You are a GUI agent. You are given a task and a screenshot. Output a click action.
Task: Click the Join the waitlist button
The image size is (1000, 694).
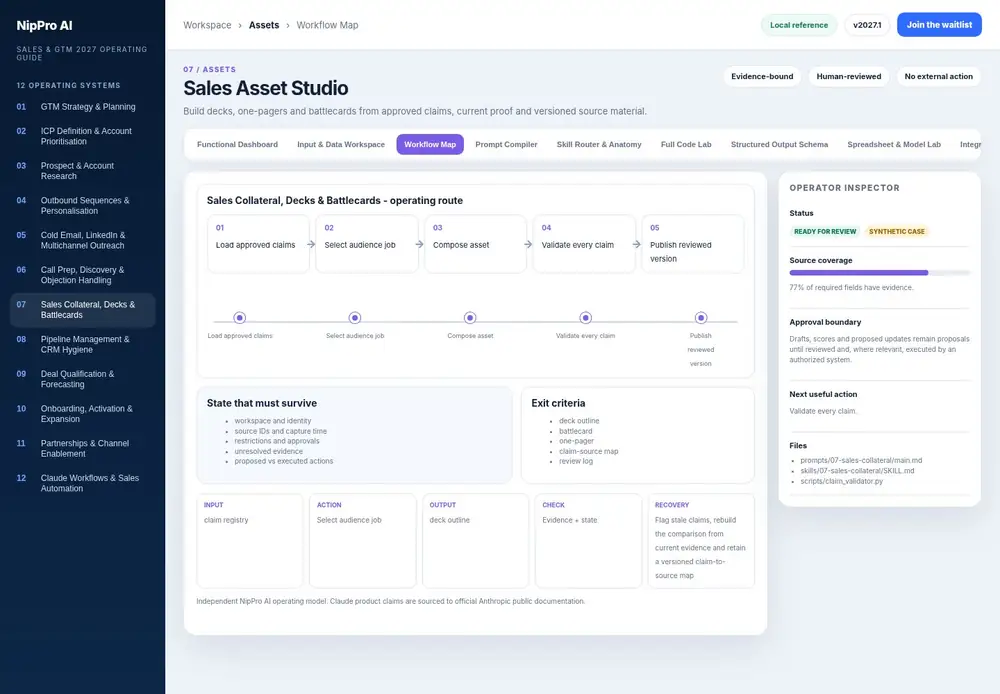click(x=939, y=25)
